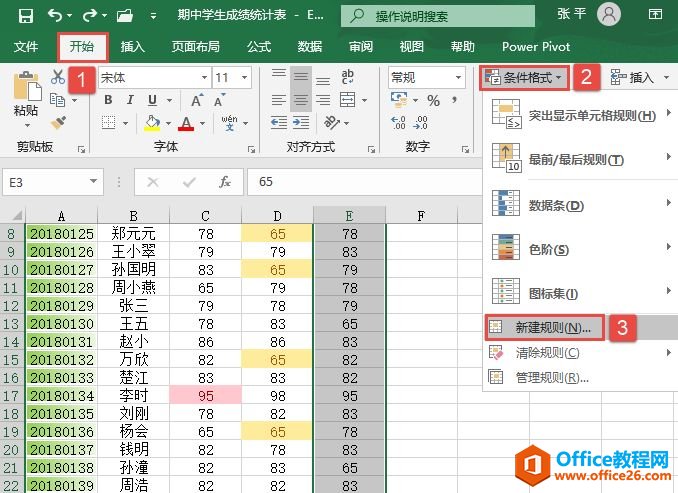This screenshot has height=493, width=678.
Task: Apply red font color A
Action: (186, 123)
